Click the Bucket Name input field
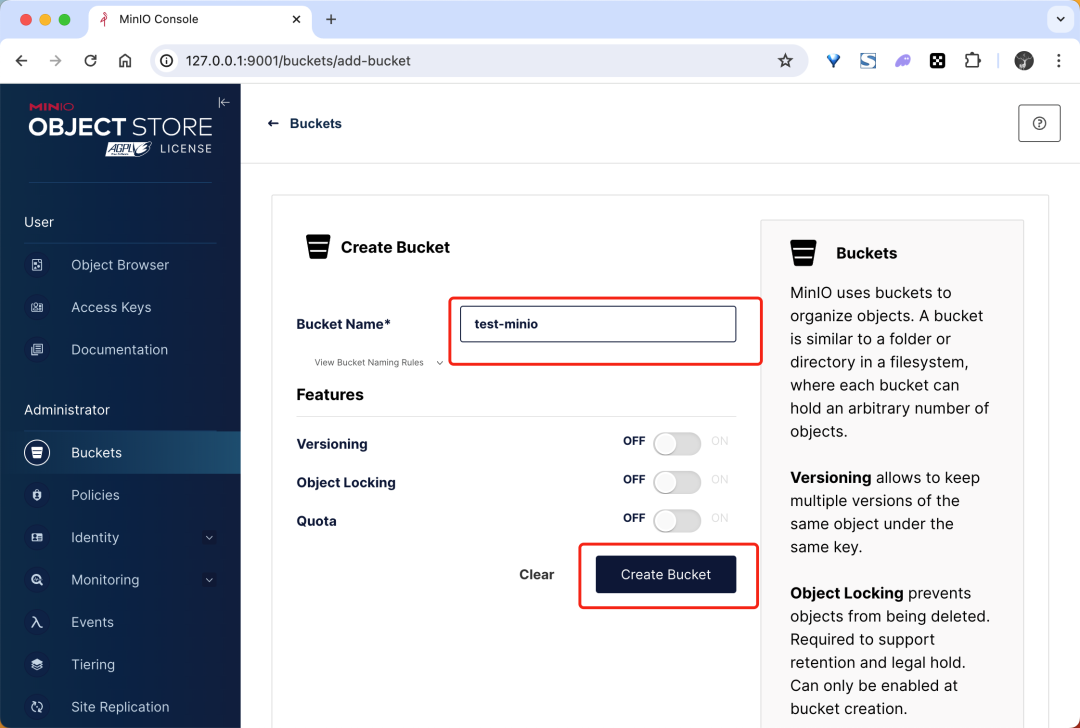 click(x=598, y=324)
